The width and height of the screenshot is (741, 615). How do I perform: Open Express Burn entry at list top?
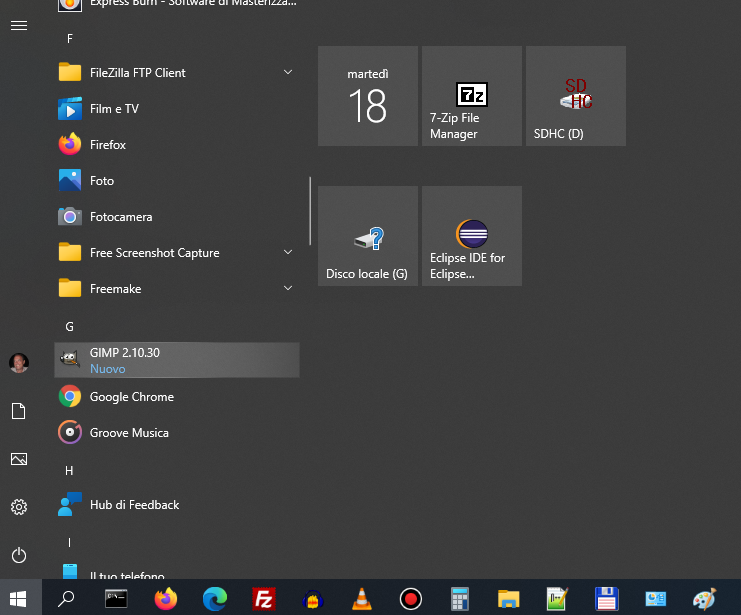click(177, 5)
